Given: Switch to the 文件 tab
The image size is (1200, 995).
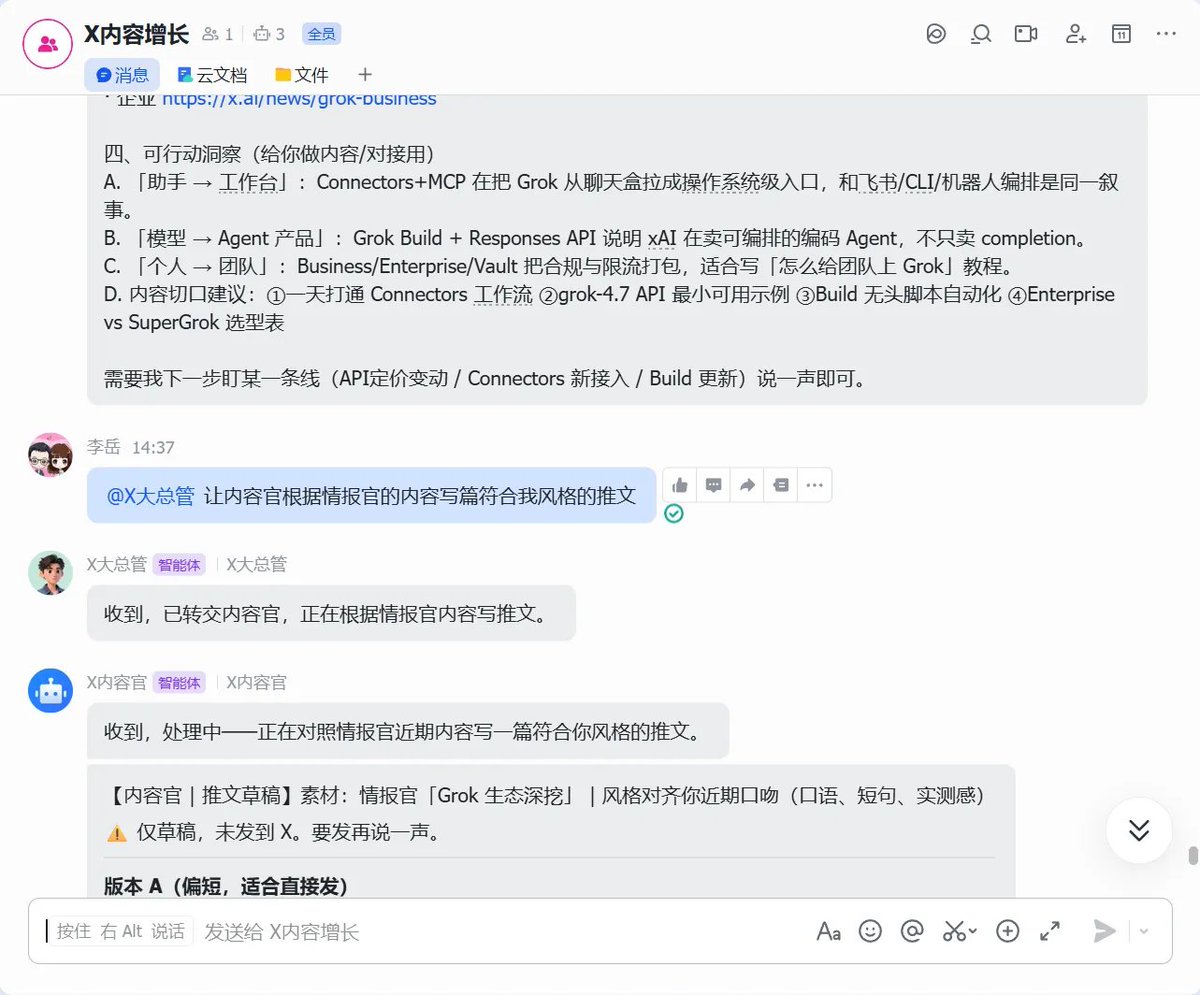Looking at the screenshot, I should click(x=302, y=75).
